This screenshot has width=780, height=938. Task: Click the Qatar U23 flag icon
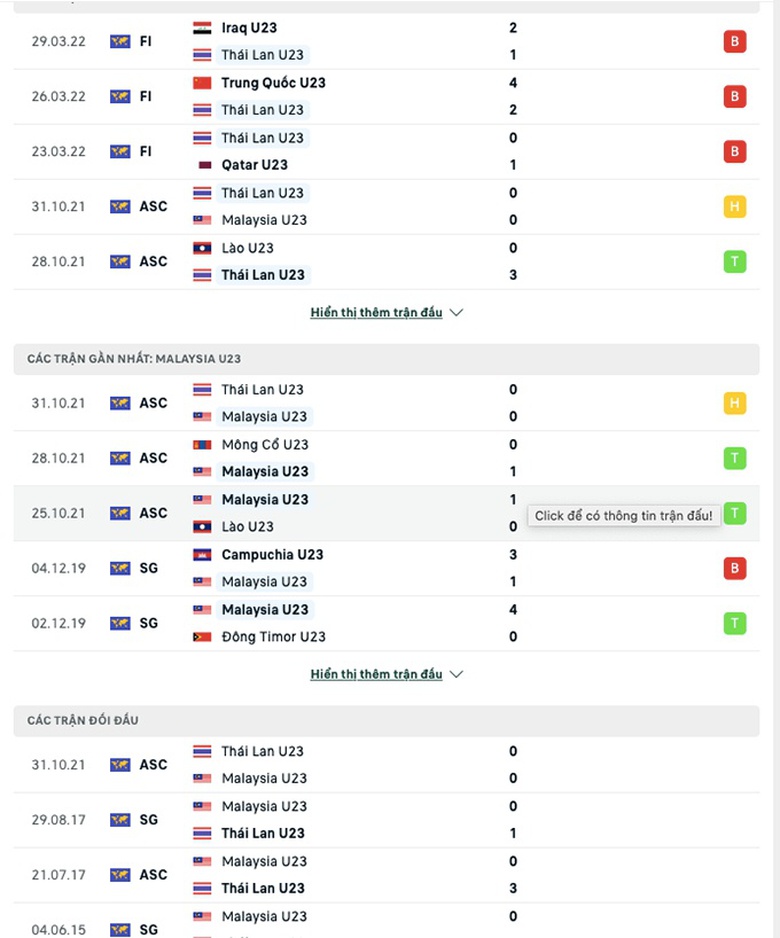coord(202,165)
